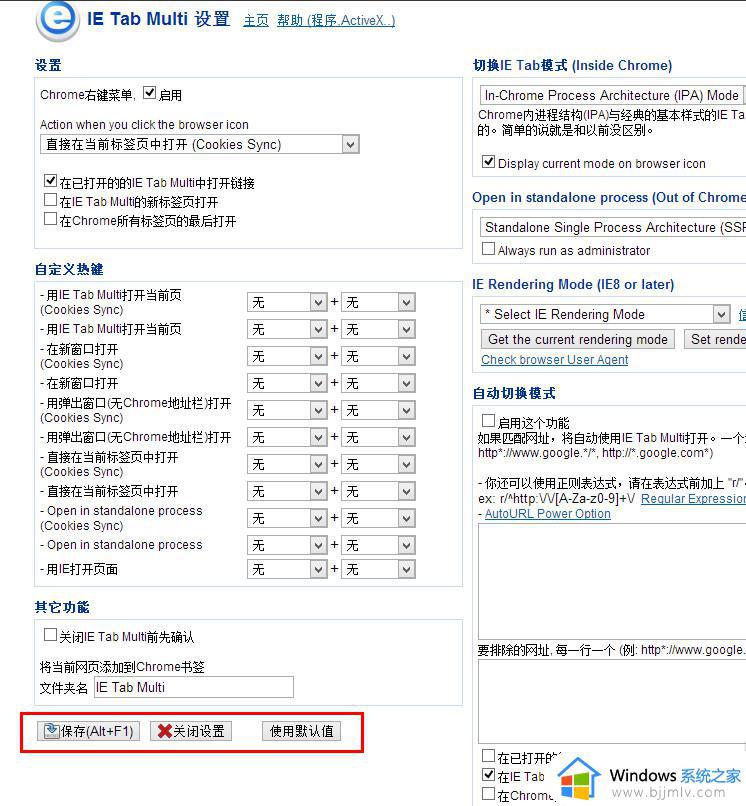Check Always run as administrator
Viewport: 746px width, 806px height.
488,249
